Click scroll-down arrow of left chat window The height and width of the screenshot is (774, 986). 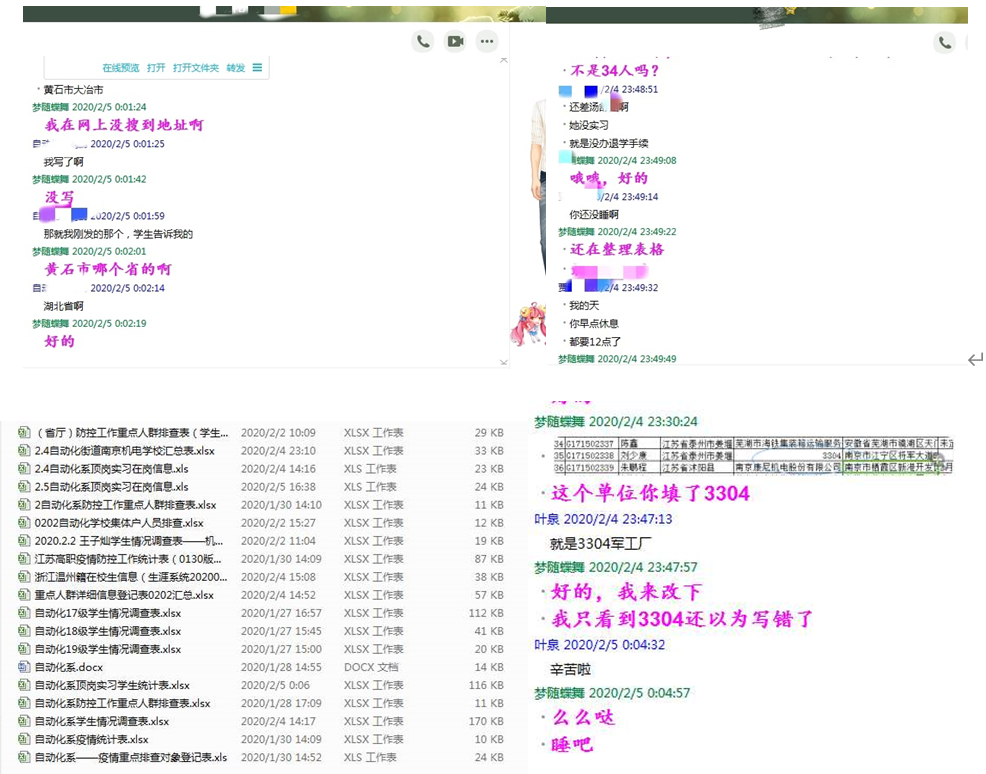point(503,361)
